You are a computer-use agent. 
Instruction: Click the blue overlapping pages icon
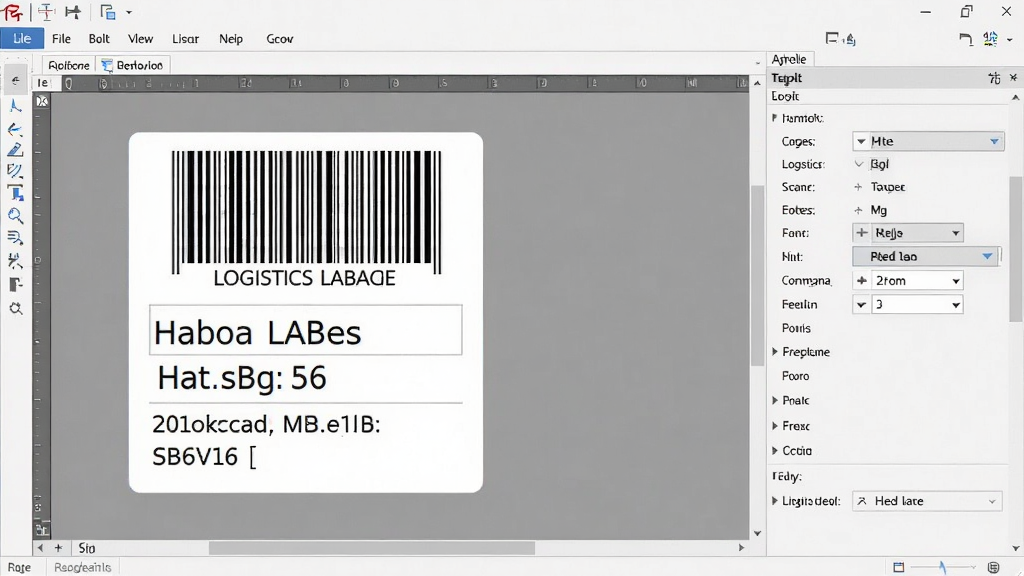click(x=108, y=12)
